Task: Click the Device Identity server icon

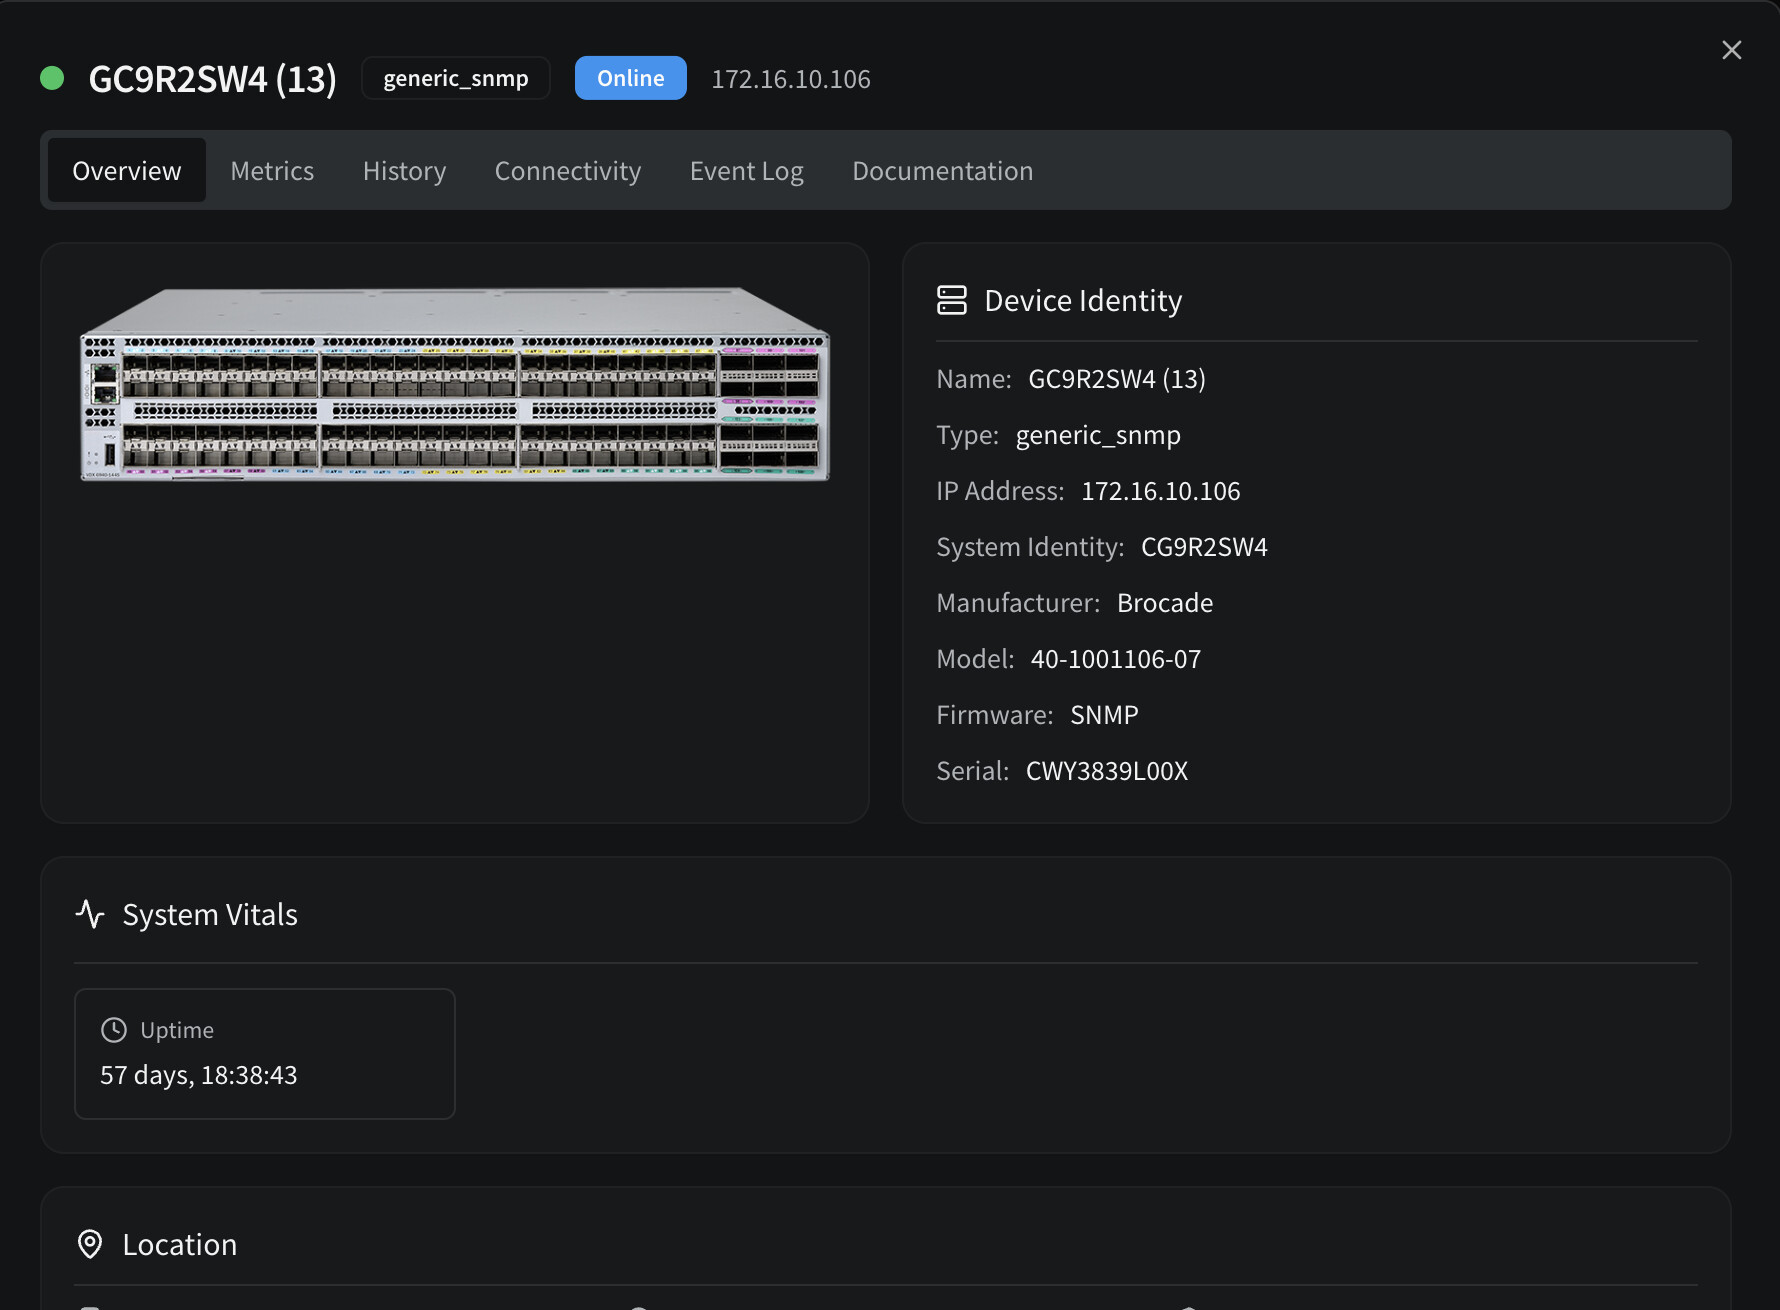Action: point(951,300)
